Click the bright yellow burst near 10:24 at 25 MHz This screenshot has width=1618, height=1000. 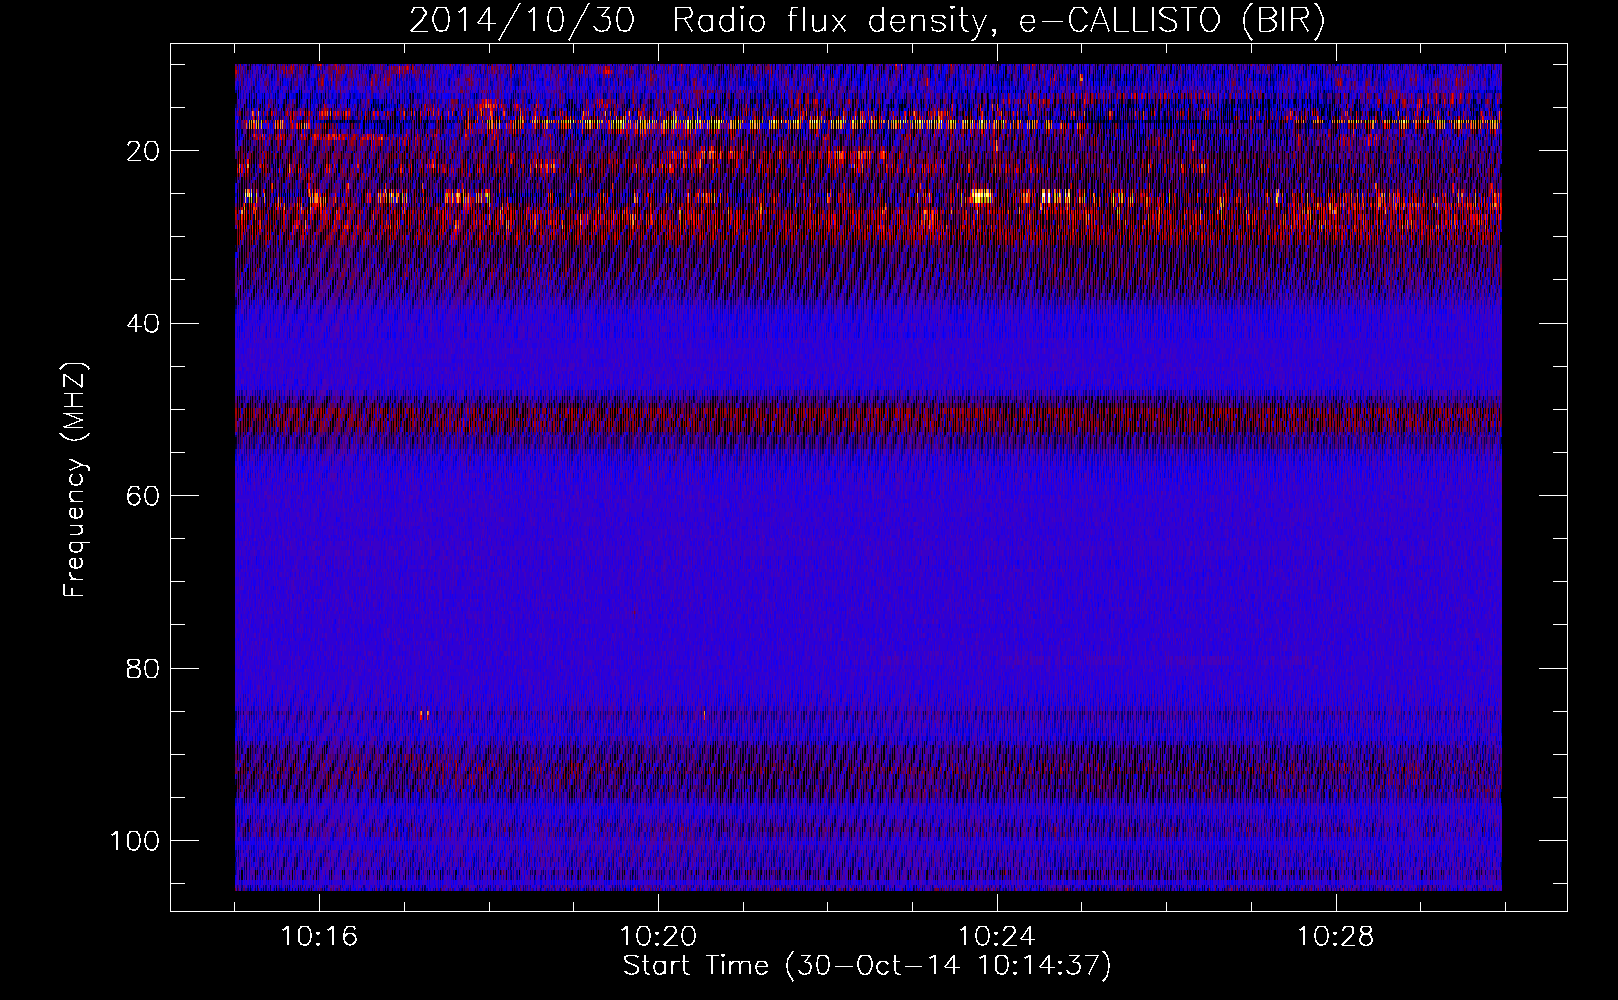pyautogui.click(x=983, y=196)
